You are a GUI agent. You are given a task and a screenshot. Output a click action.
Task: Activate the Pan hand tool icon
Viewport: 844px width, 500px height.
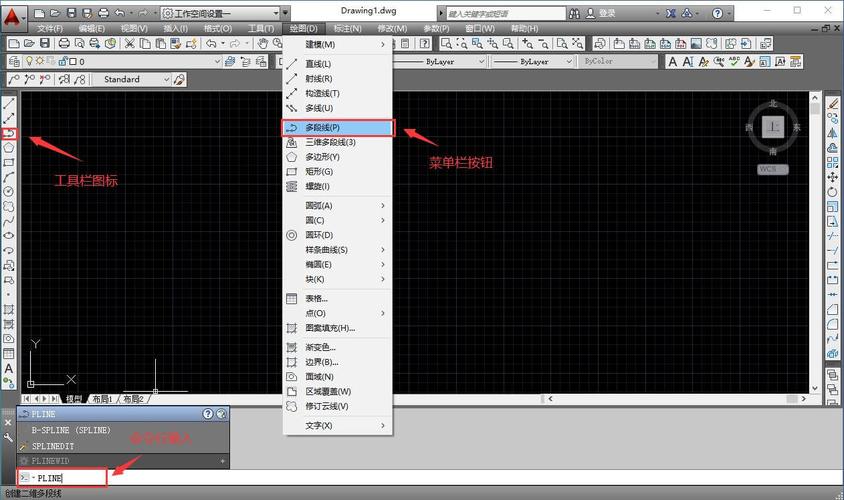pos(262,44)
